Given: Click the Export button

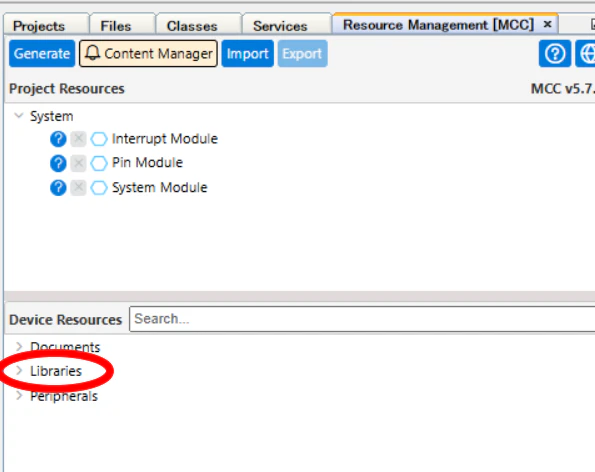Looking at the screenshot, I should (302, 53).
